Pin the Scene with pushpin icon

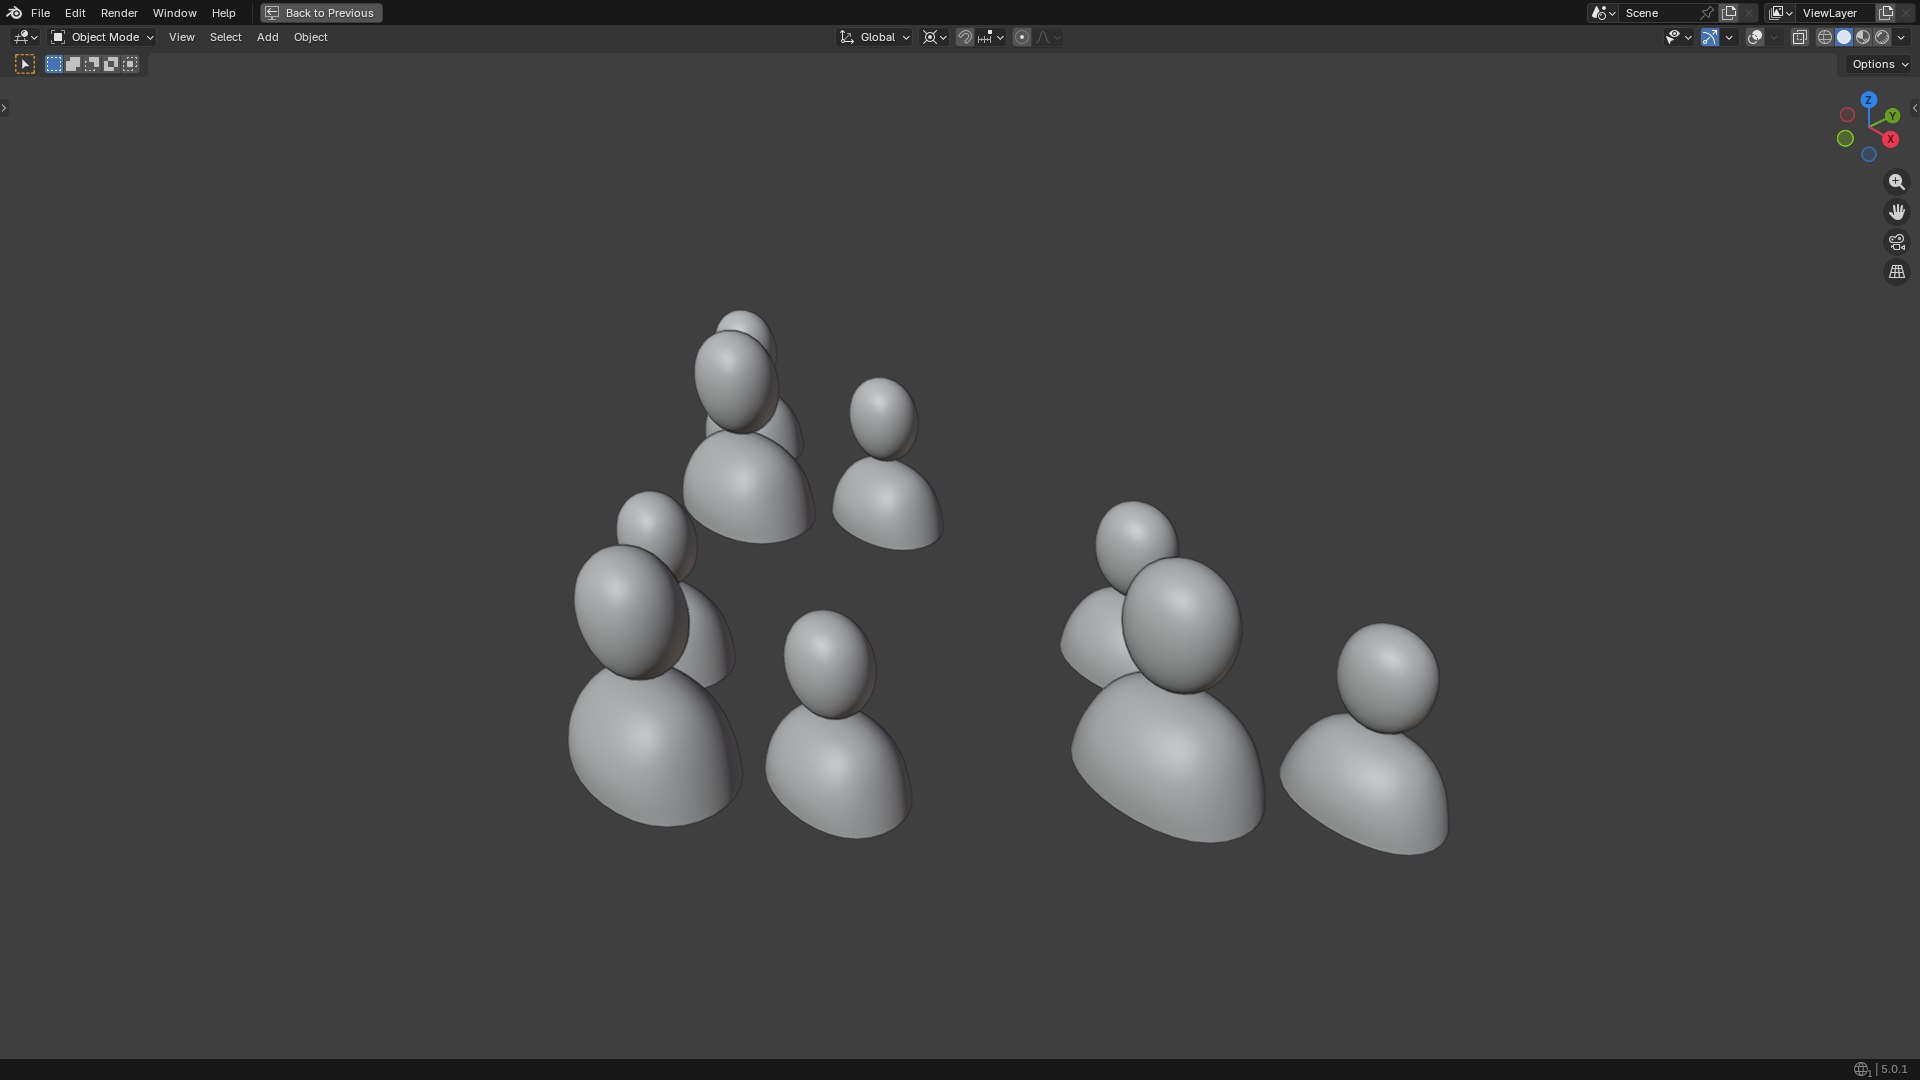(1707, 13)
